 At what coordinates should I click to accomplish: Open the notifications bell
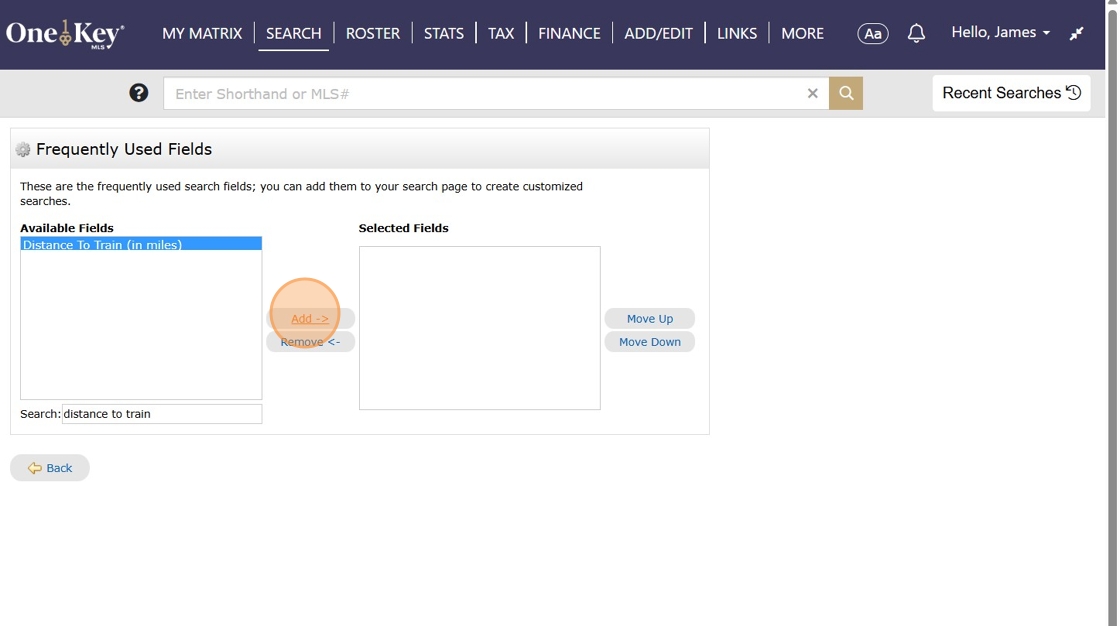[916, 33]
